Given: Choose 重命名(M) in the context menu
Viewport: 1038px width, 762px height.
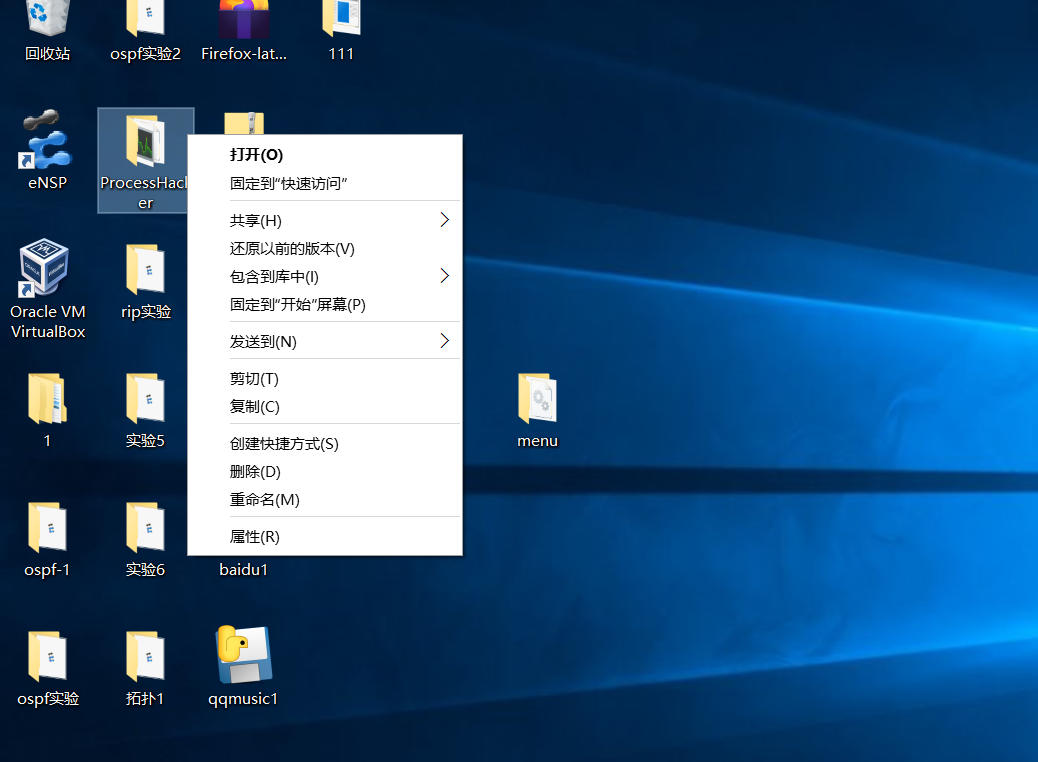Looking at the screenshot, I should tap(324, 500).
